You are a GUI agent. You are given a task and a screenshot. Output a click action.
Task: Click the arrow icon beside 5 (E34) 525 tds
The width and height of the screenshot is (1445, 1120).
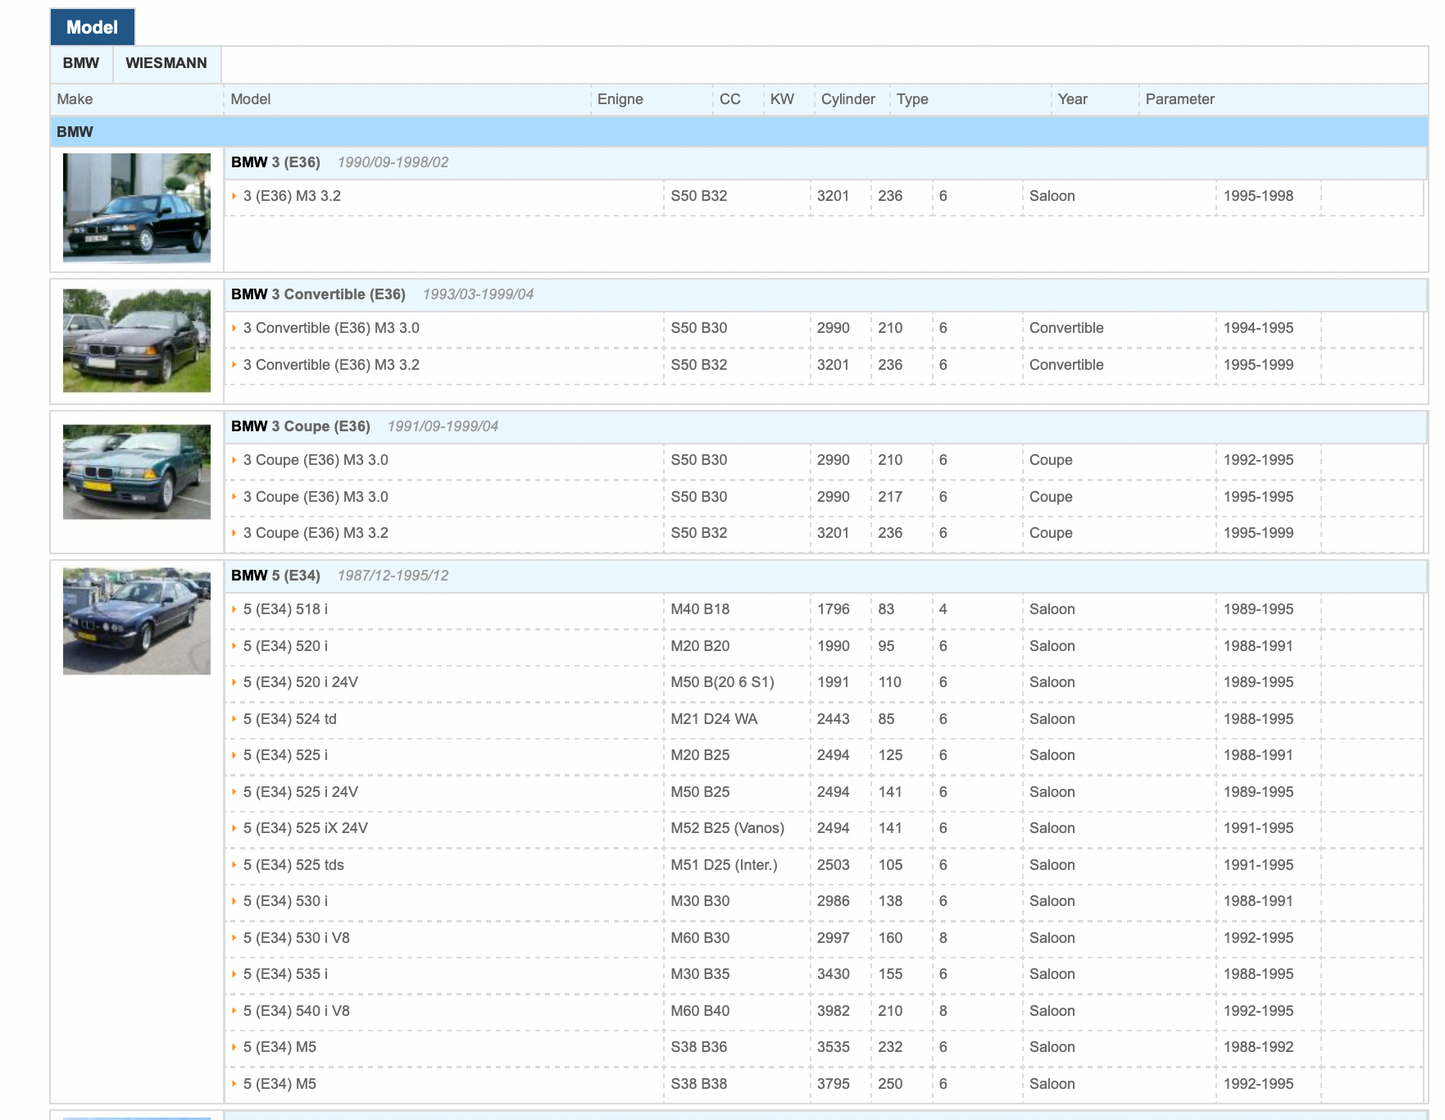click(x=234, y=865)
